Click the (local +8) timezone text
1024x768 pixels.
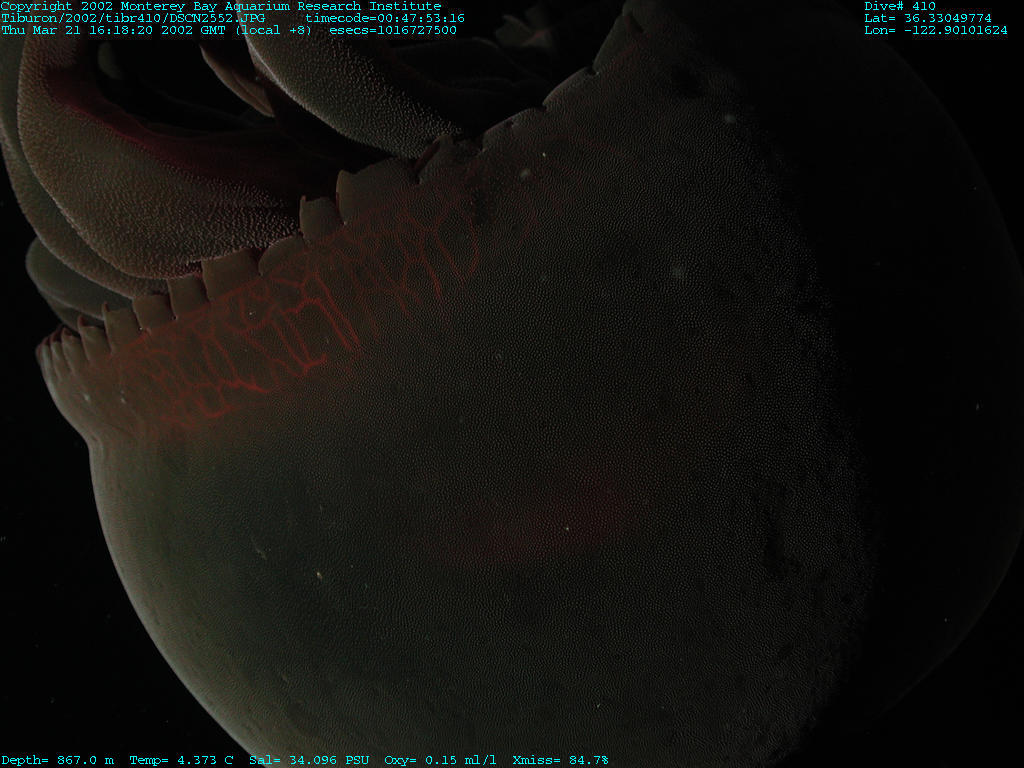tap(274, 30)
